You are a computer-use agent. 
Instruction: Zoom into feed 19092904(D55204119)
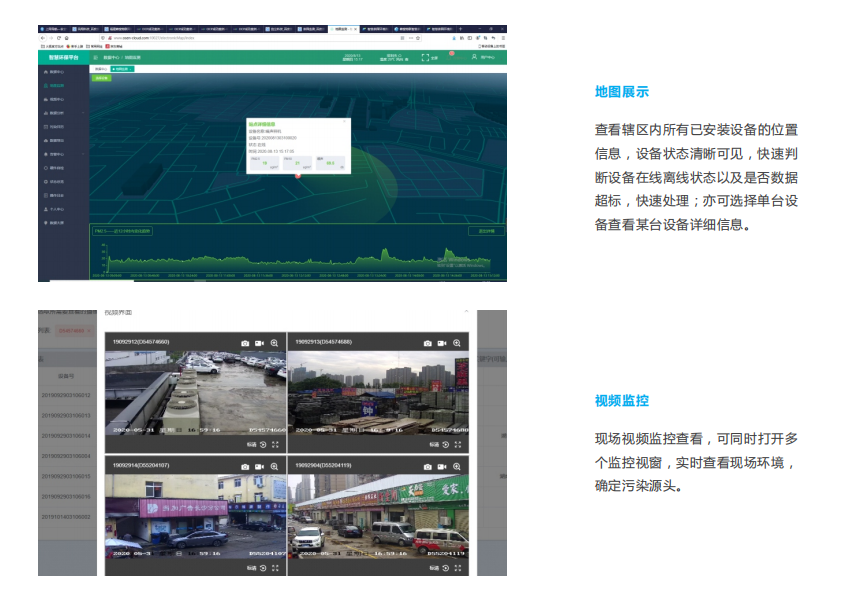click(x=457, y=467)
